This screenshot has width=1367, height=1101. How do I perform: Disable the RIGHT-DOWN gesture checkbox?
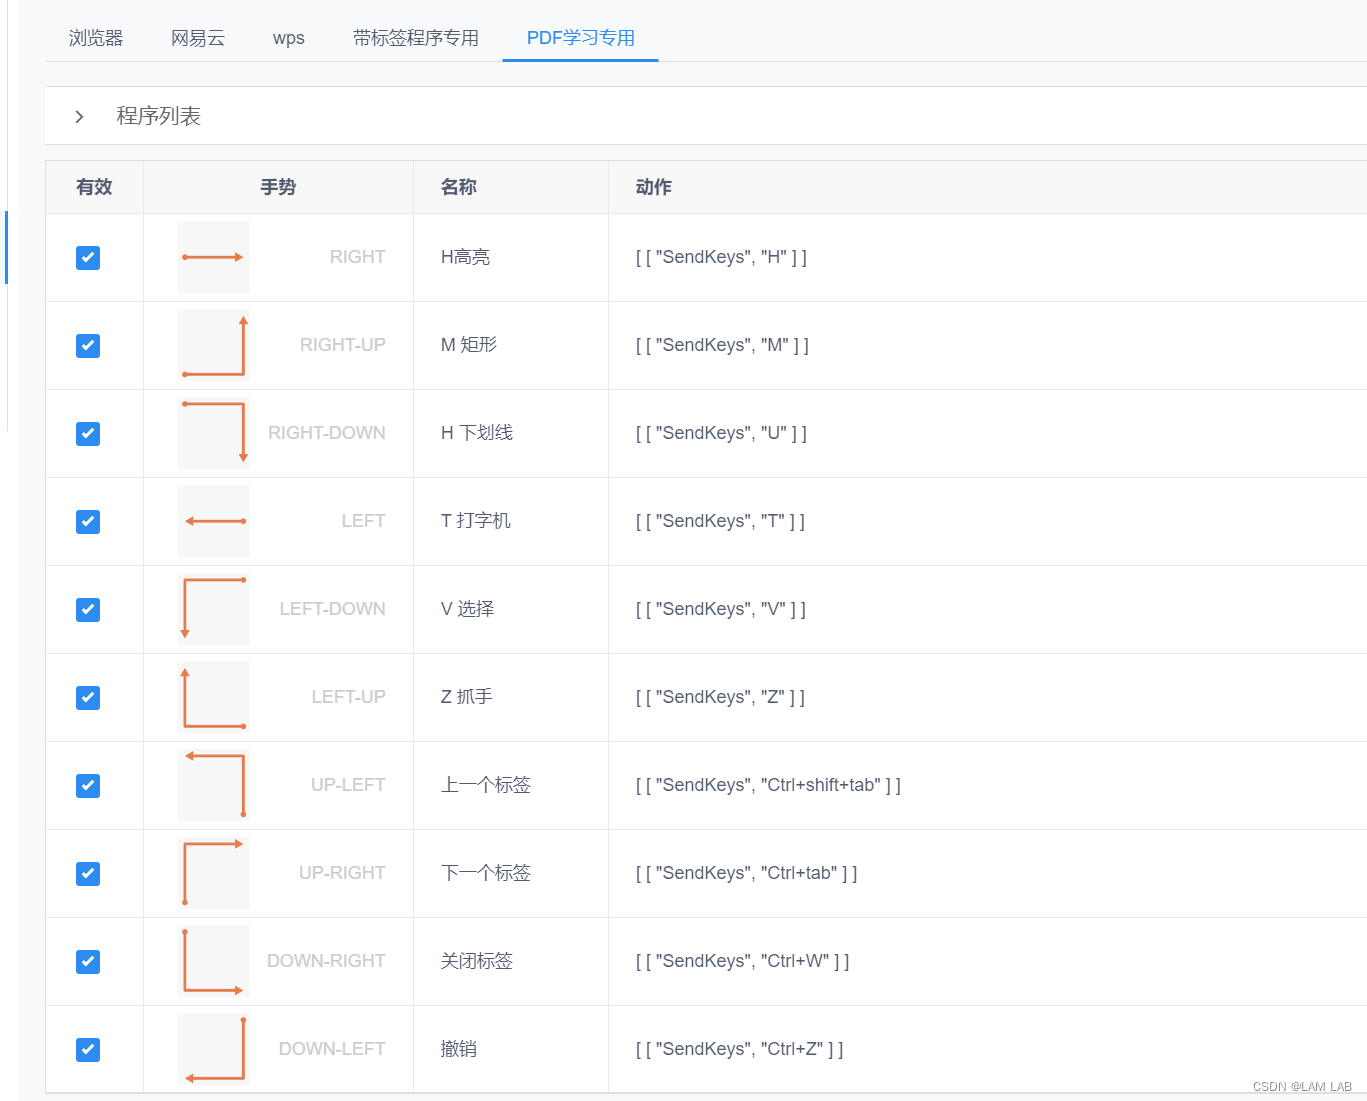pos(88,434)
